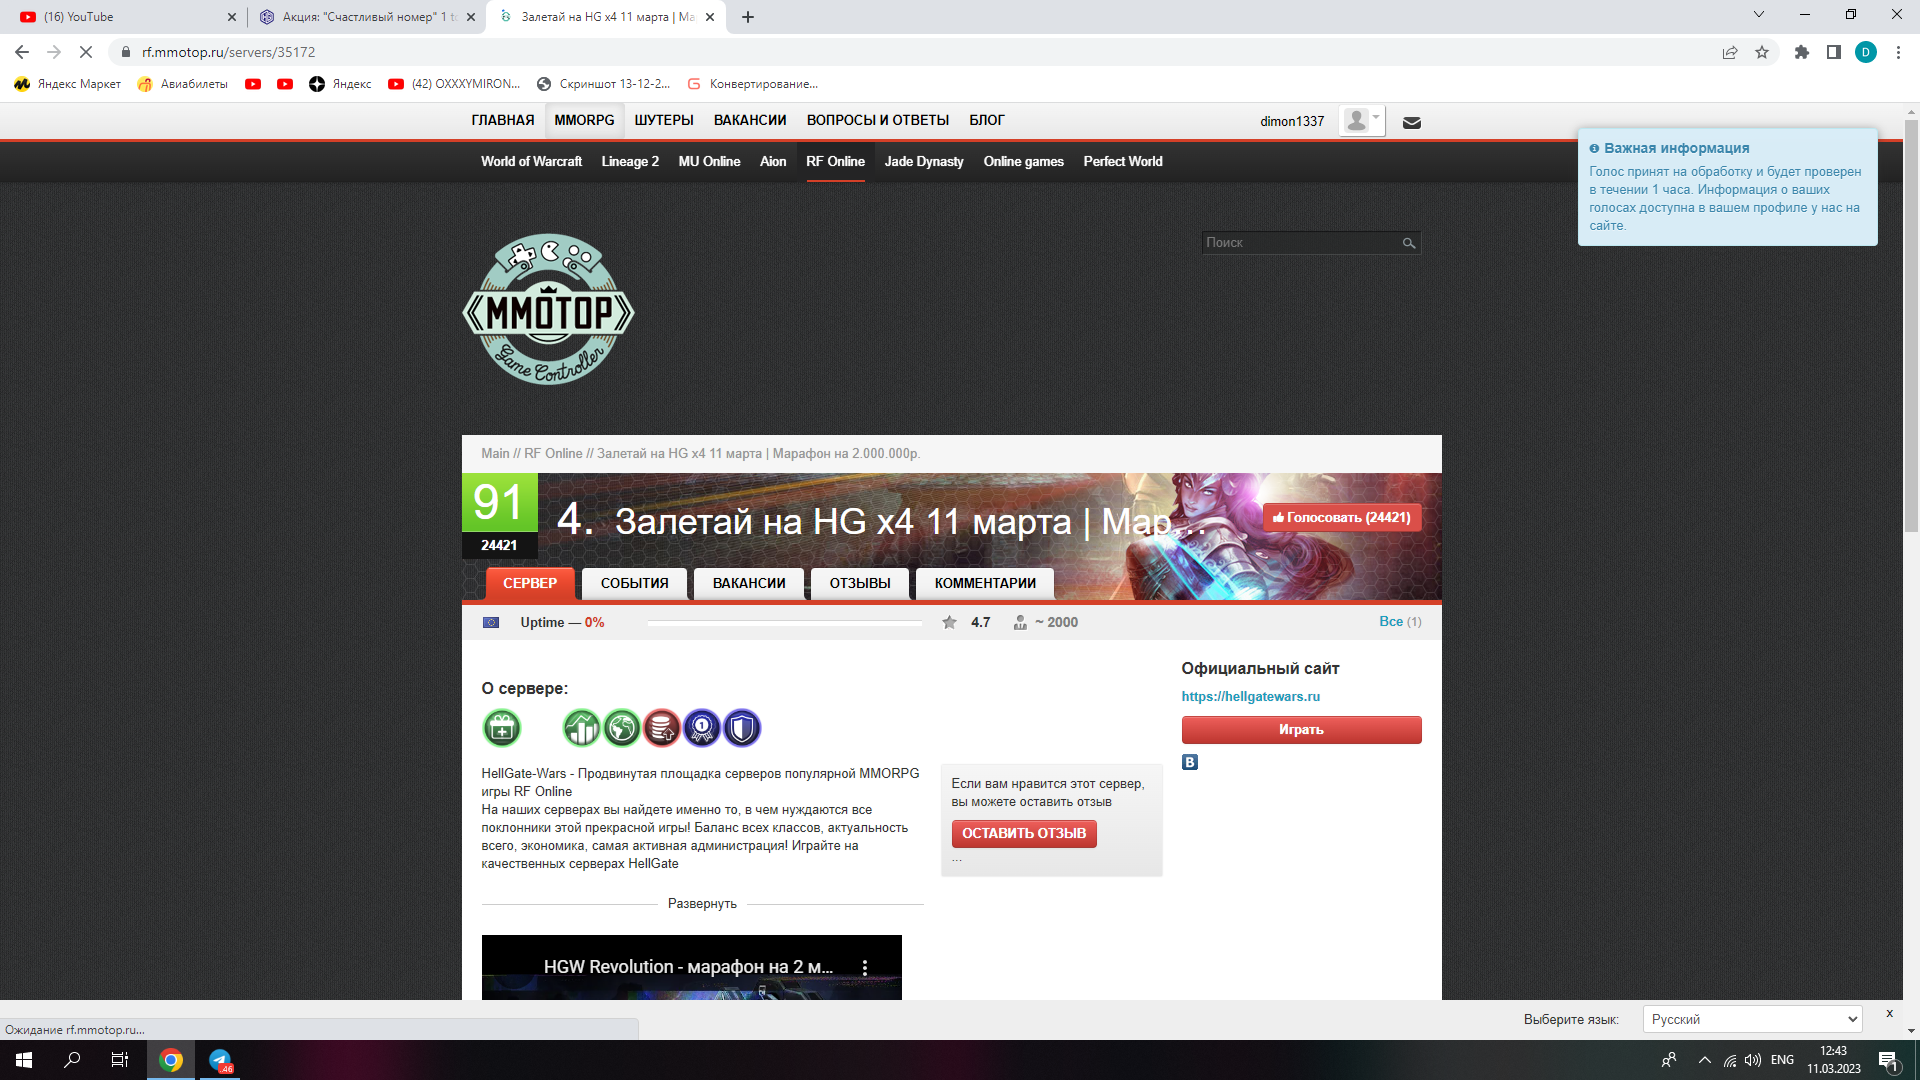Play HGW Revolution video thumbnail
1920x1080 pixels.
pyautogui.click(x=692, y=968)
